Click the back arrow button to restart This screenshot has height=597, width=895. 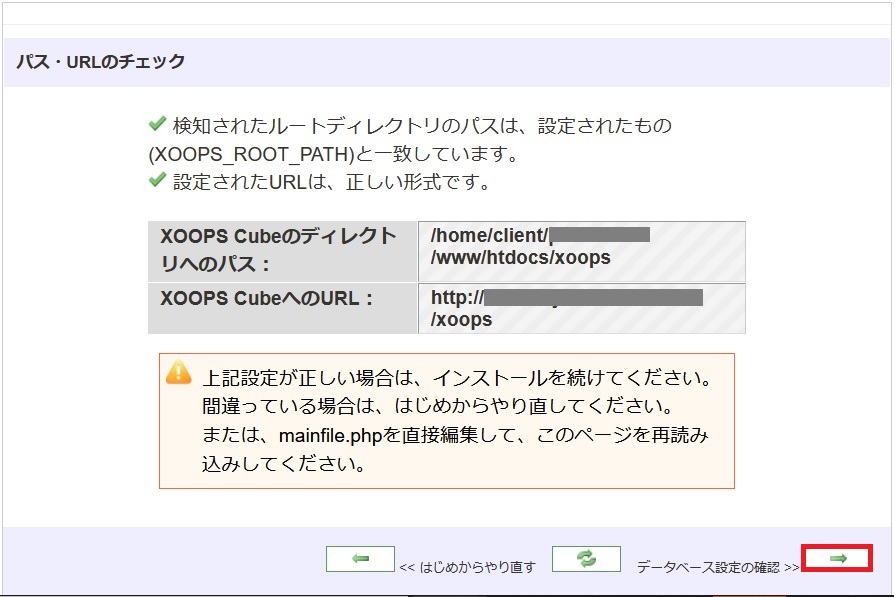[360, 559]
